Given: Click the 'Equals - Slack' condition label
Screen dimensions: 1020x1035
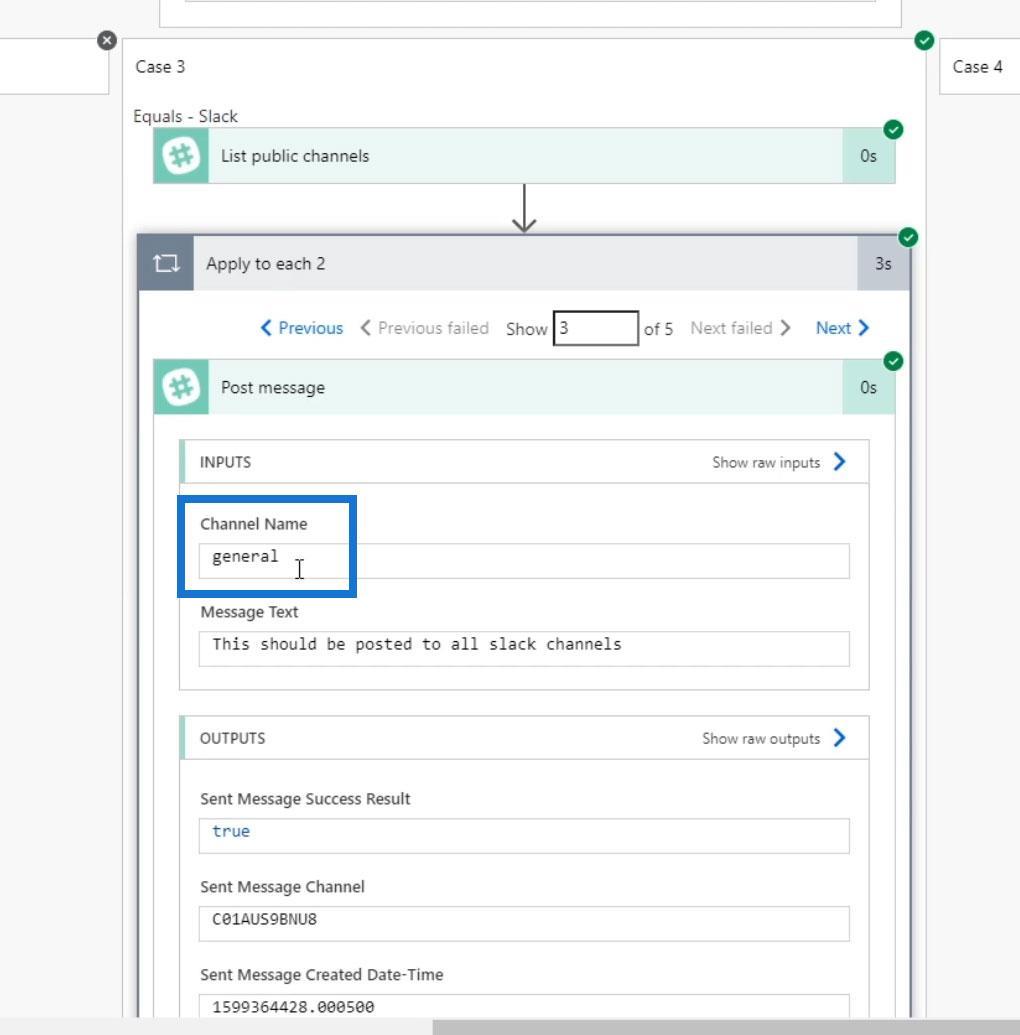Looking at the screenshot, I should pos(186,116).
